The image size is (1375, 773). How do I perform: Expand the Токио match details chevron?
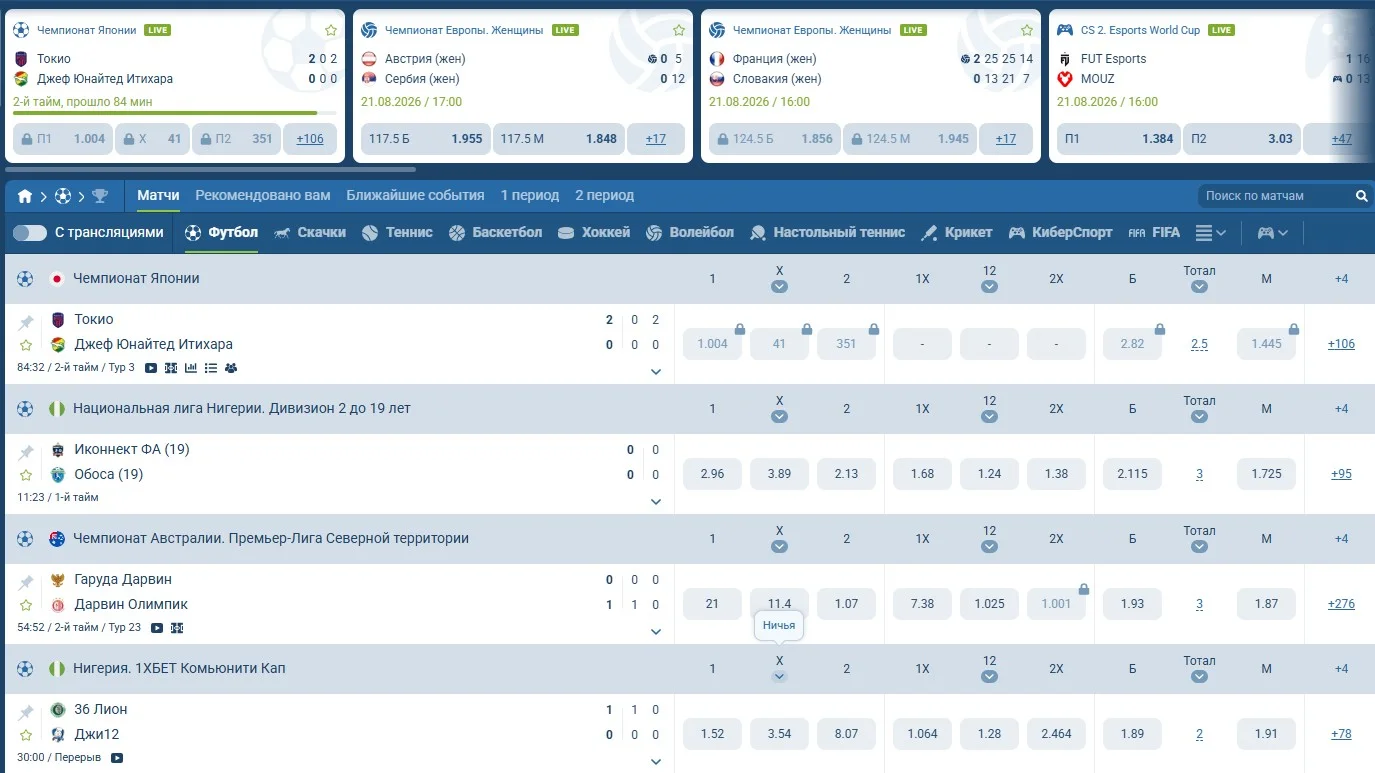(656, 372)
